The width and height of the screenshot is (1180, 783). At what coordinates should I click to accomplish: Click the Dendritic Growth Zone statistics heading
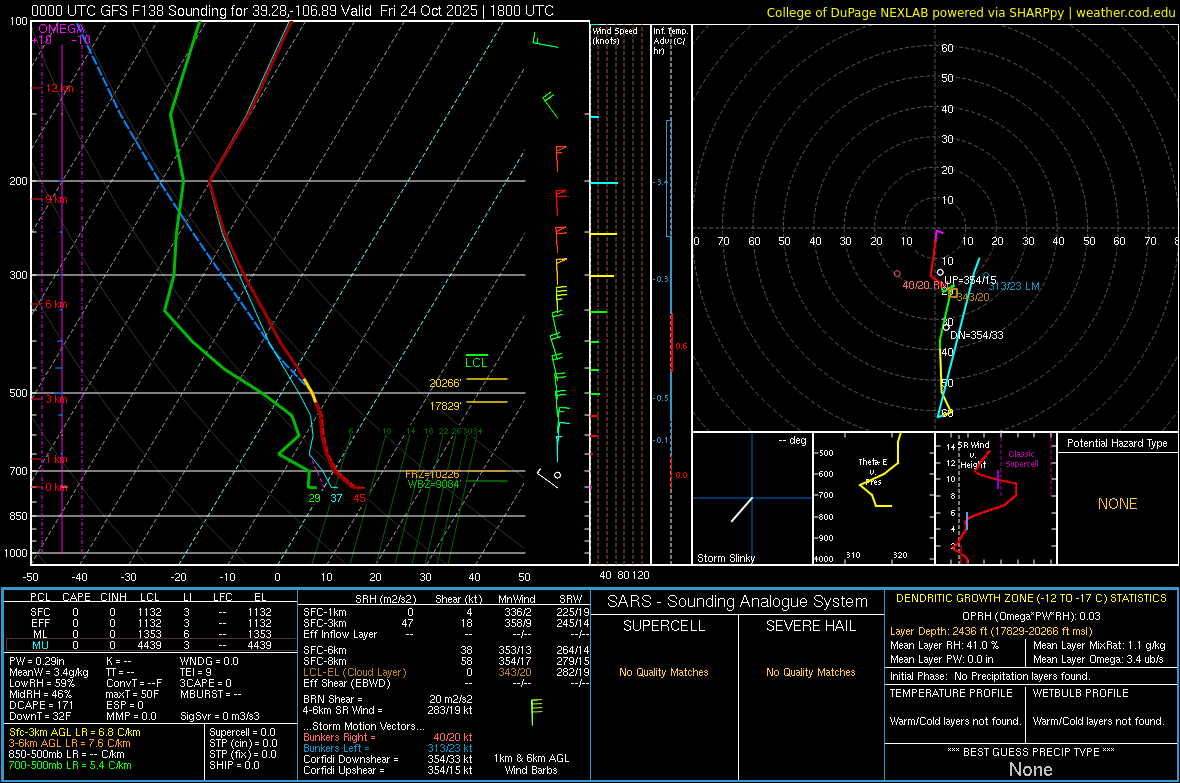click(x=1031, y=598)
